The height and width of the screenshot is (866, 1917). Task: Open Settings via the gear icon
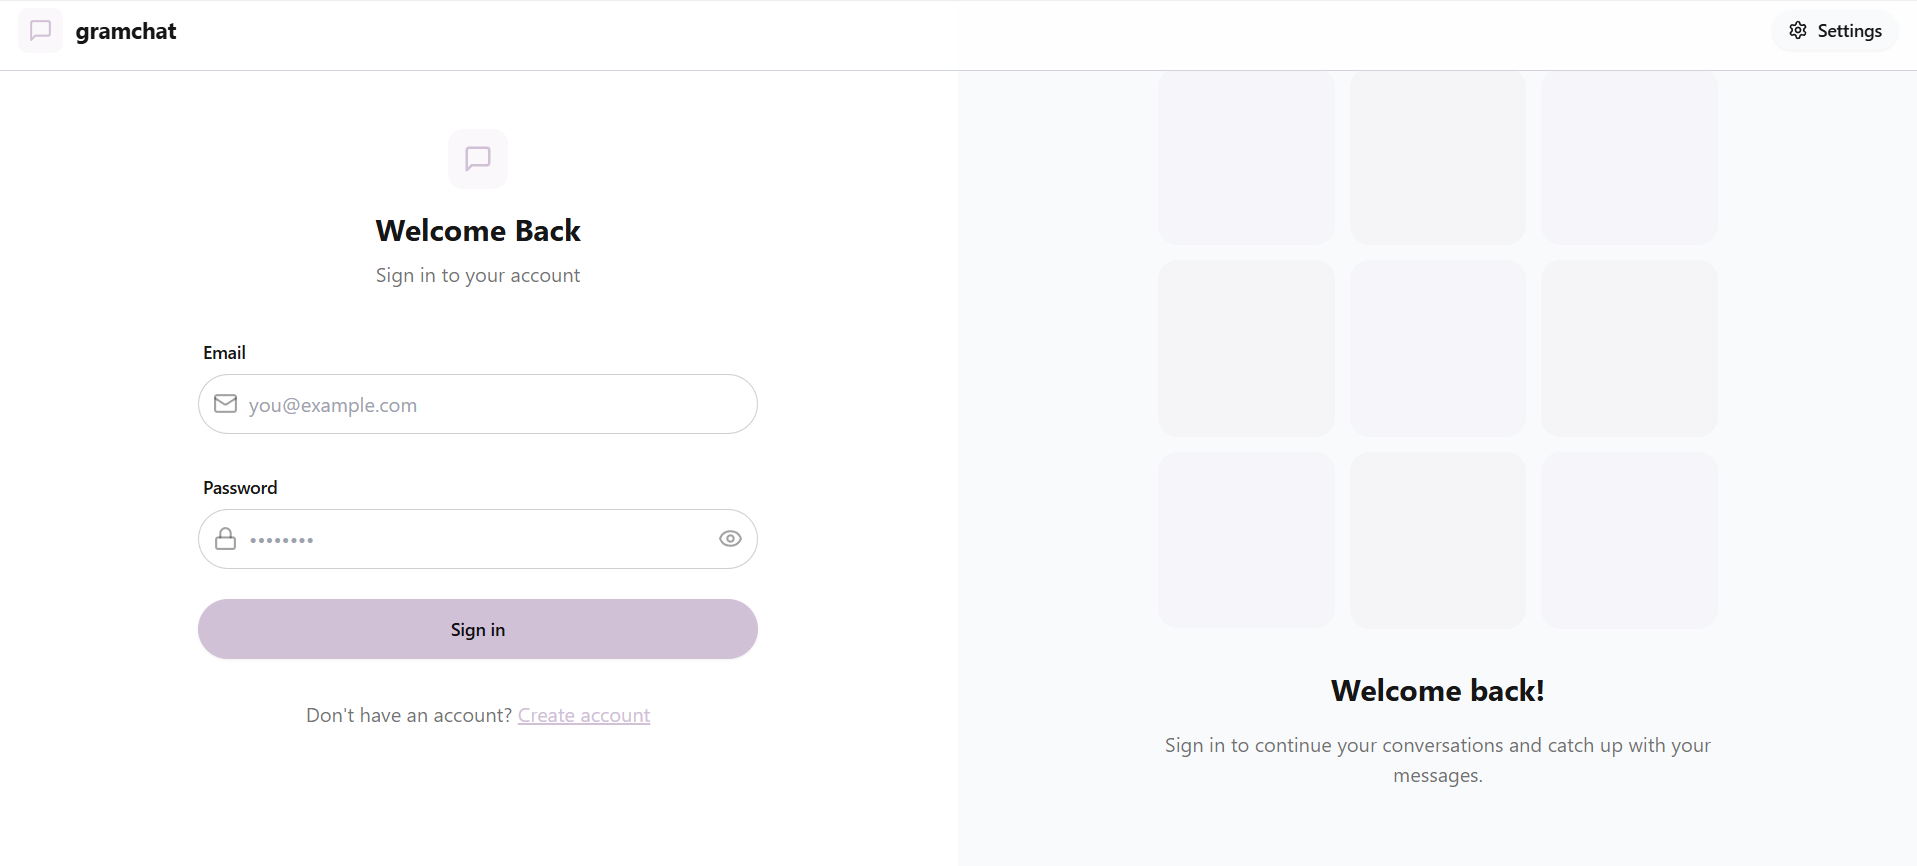(1798, 31)
